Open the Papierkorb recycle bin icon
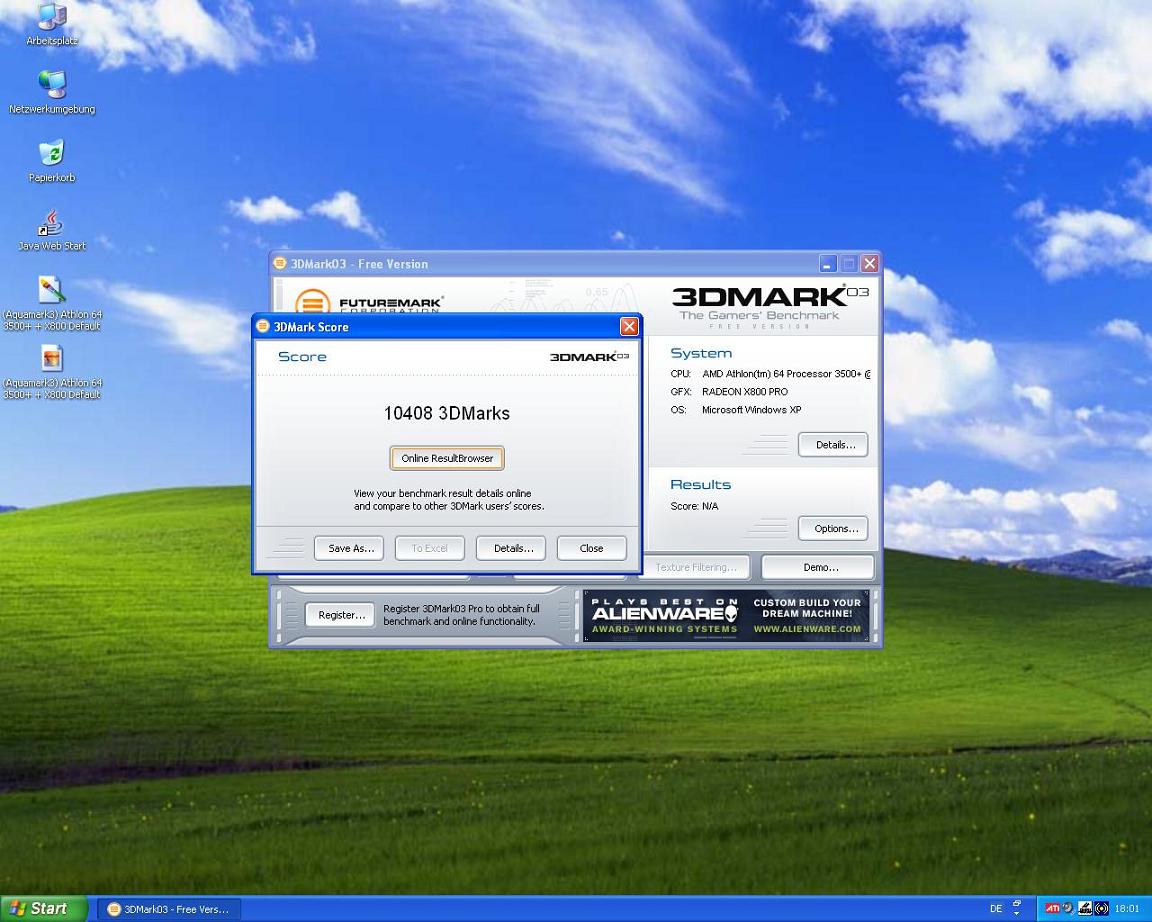Viewport: 1152px width, 922px height. 51,161
